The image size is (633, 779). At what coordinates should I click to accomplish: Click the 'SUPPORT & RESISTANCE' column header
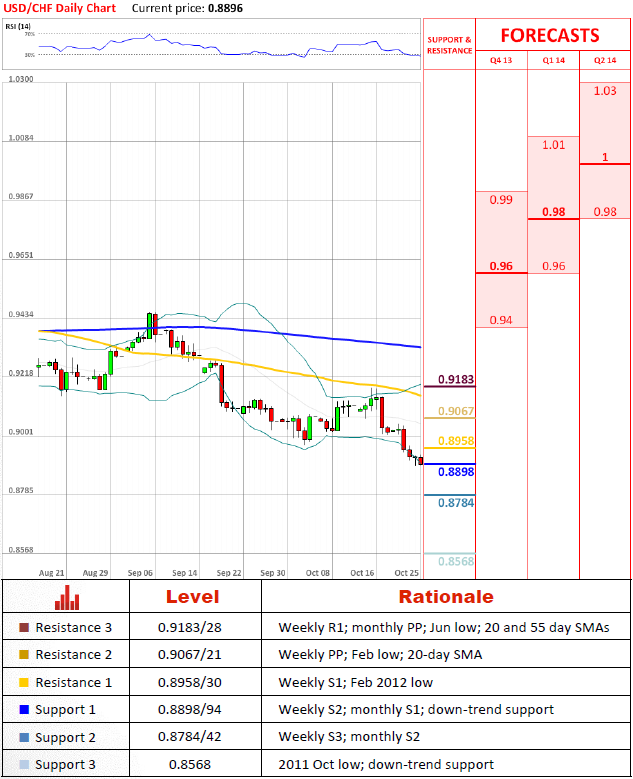(x=450, y=45)
